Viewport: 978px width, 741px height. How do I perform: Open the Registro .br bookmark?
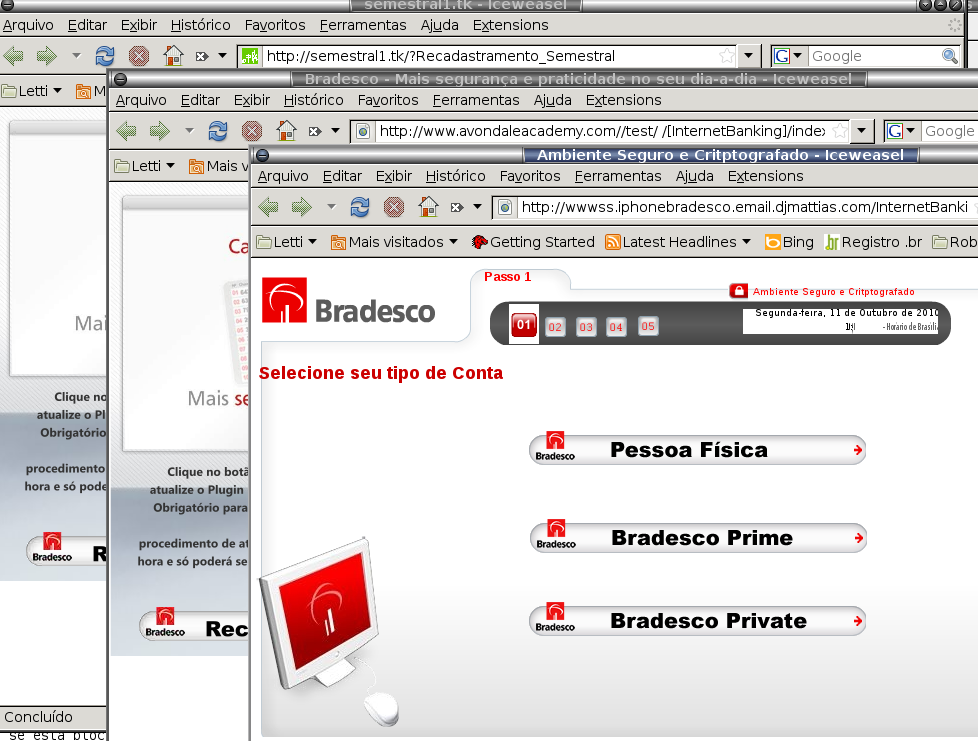click(873, 242)
